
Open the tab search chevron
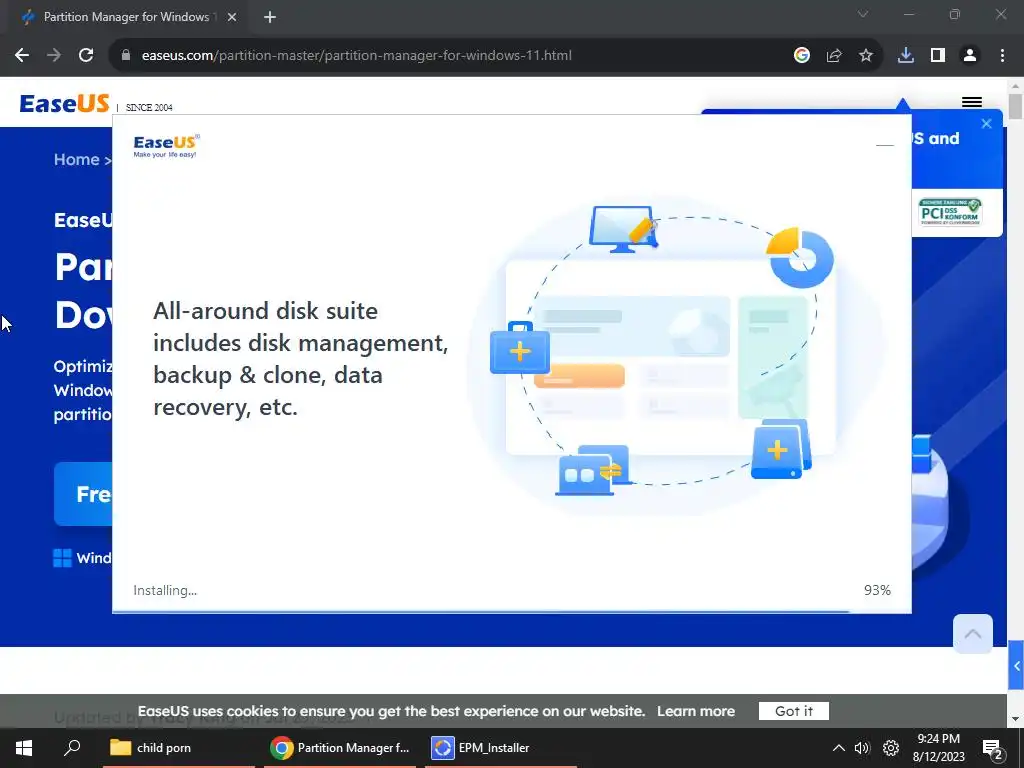tap(863, 14)
